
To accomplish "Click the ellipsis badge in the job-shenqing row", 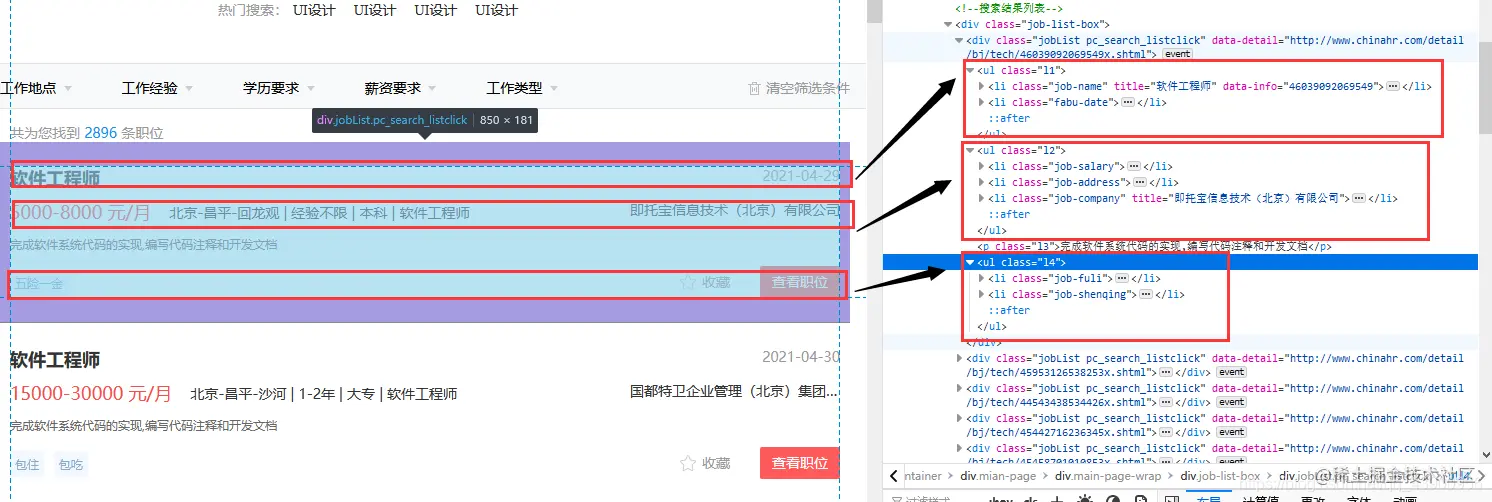I will pyautogui.click(x=1146, y=294).
